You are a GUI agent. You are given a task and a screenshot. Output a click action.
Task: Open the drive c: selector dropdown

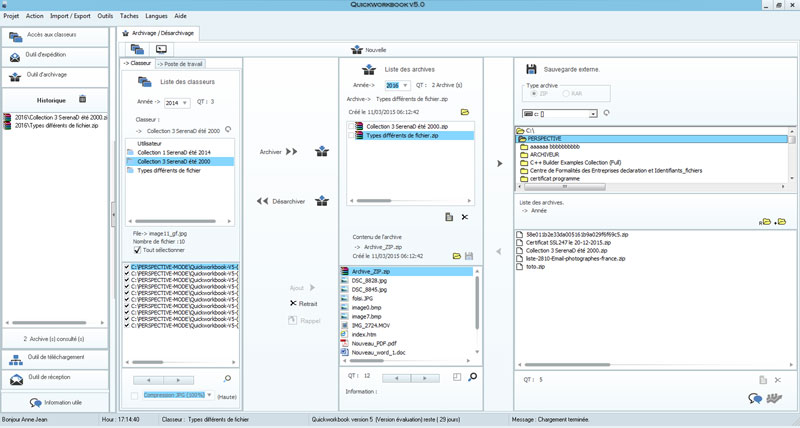pos(594,114)
